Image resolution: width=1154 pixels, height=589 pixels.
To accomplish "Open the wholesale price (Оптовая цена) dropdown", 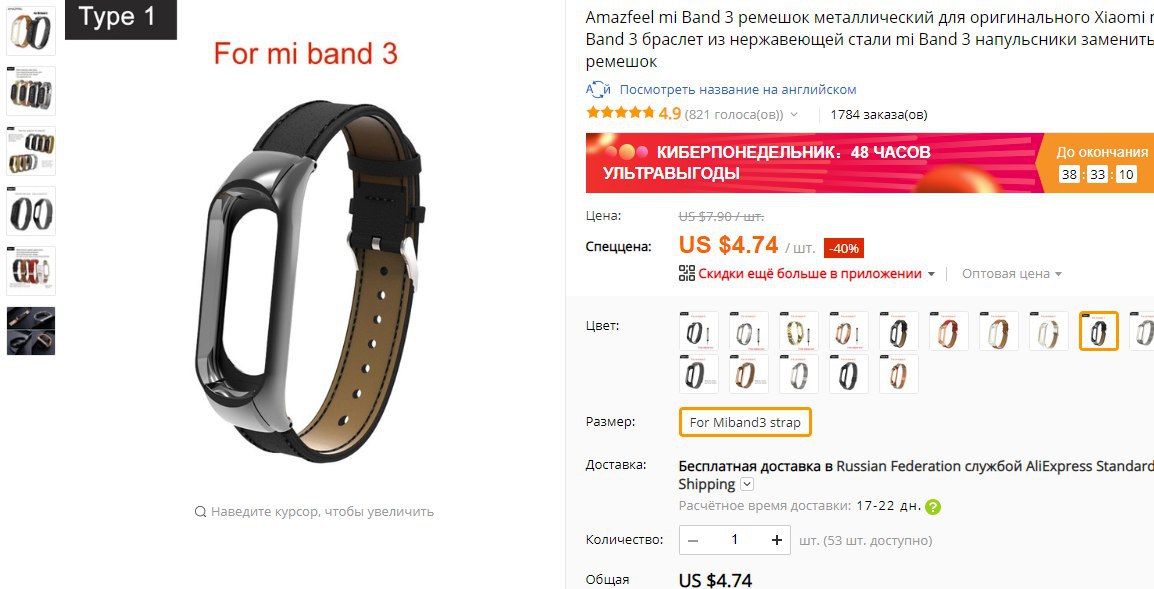I will 1012,274.
